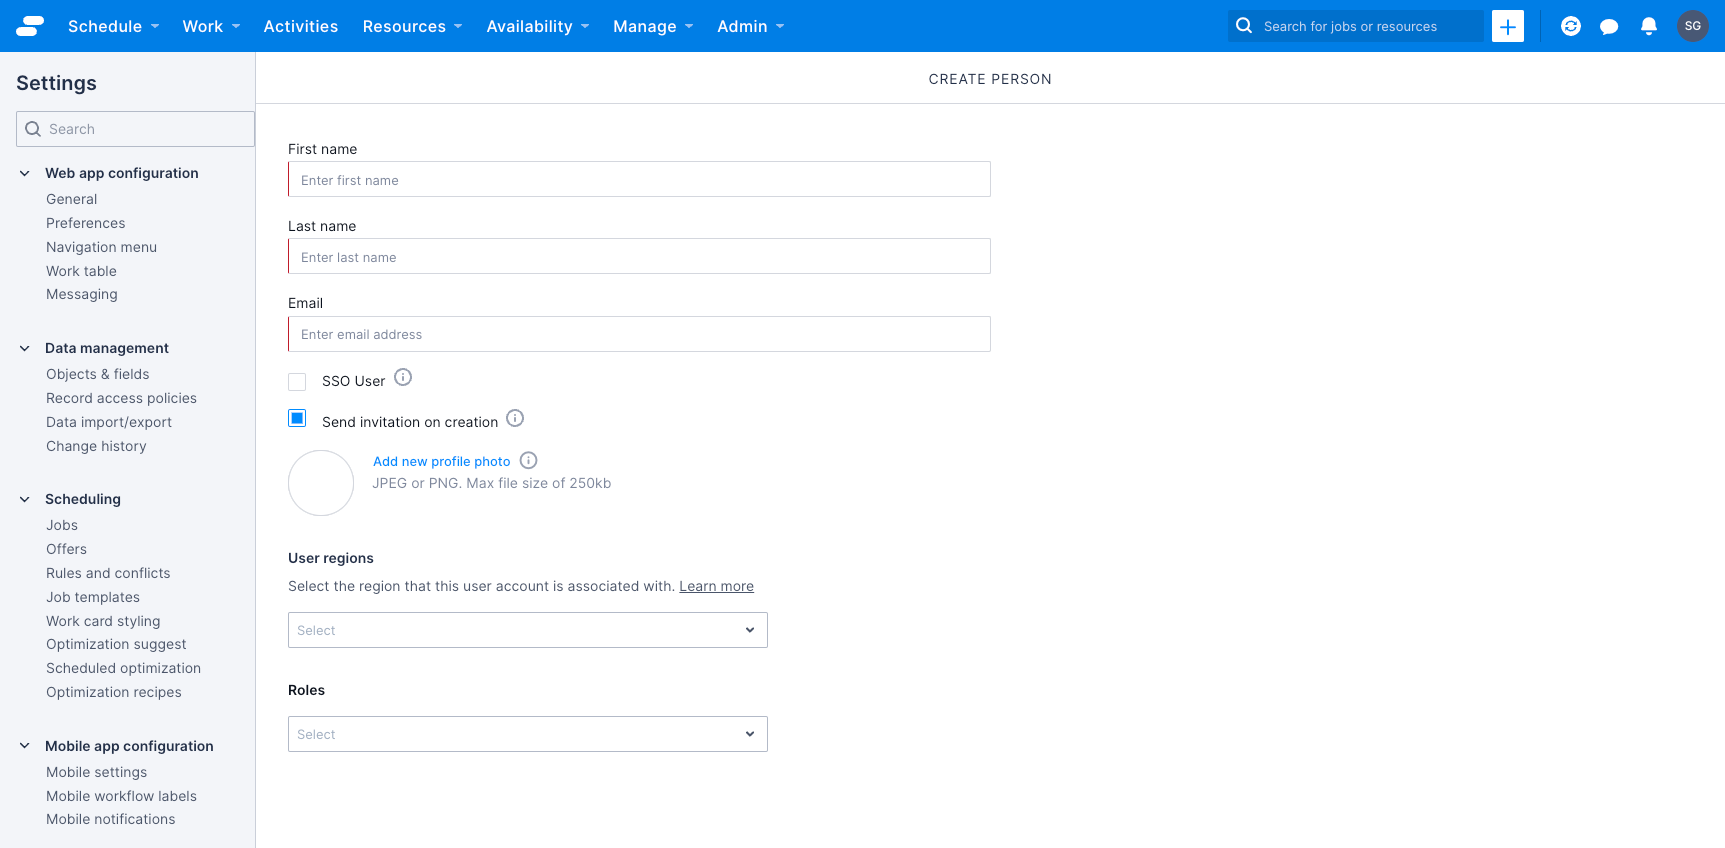The height and width of the screenshot is (848, 1725).
Task: Focus the First name field
Action: [x=639, y=179]
